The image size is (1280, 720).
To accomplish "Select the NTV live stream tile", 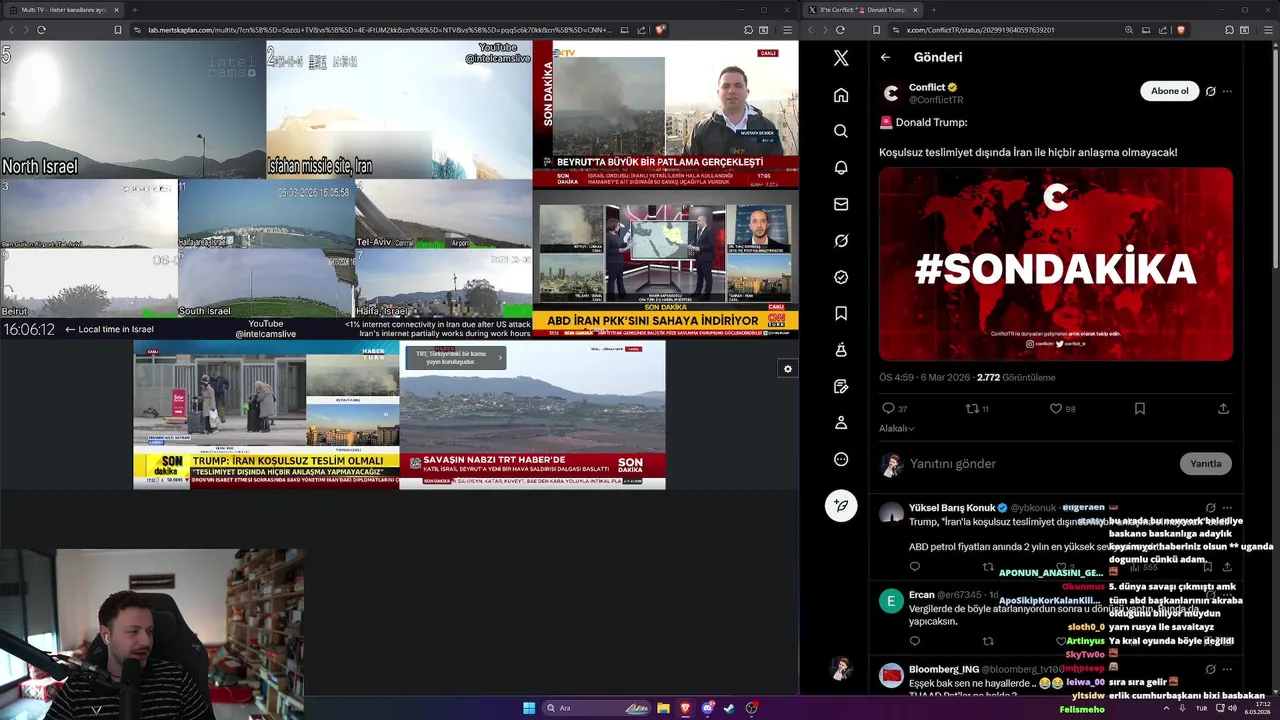I will 665,114.
